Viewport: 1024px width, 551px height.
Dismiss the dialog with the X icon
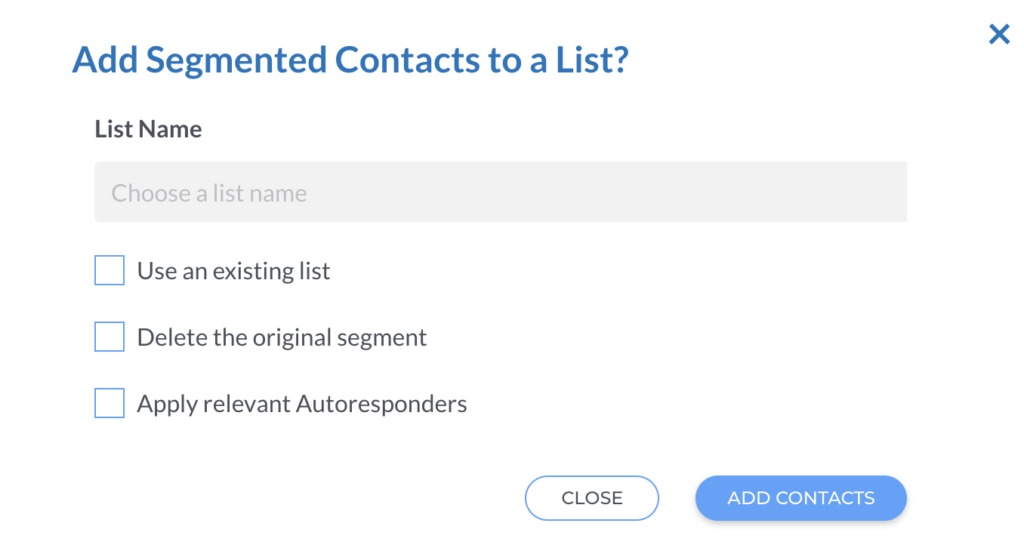[999, 35]
